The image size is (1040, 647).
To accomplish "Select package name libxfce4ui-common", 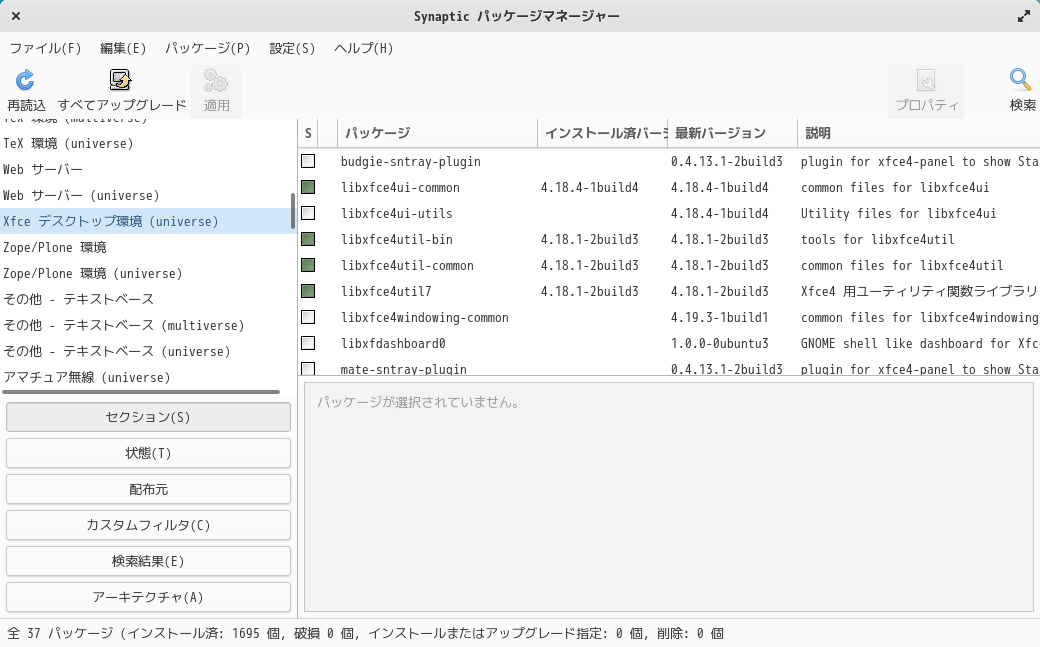I will pyautogui.click(x=400, y=187).
